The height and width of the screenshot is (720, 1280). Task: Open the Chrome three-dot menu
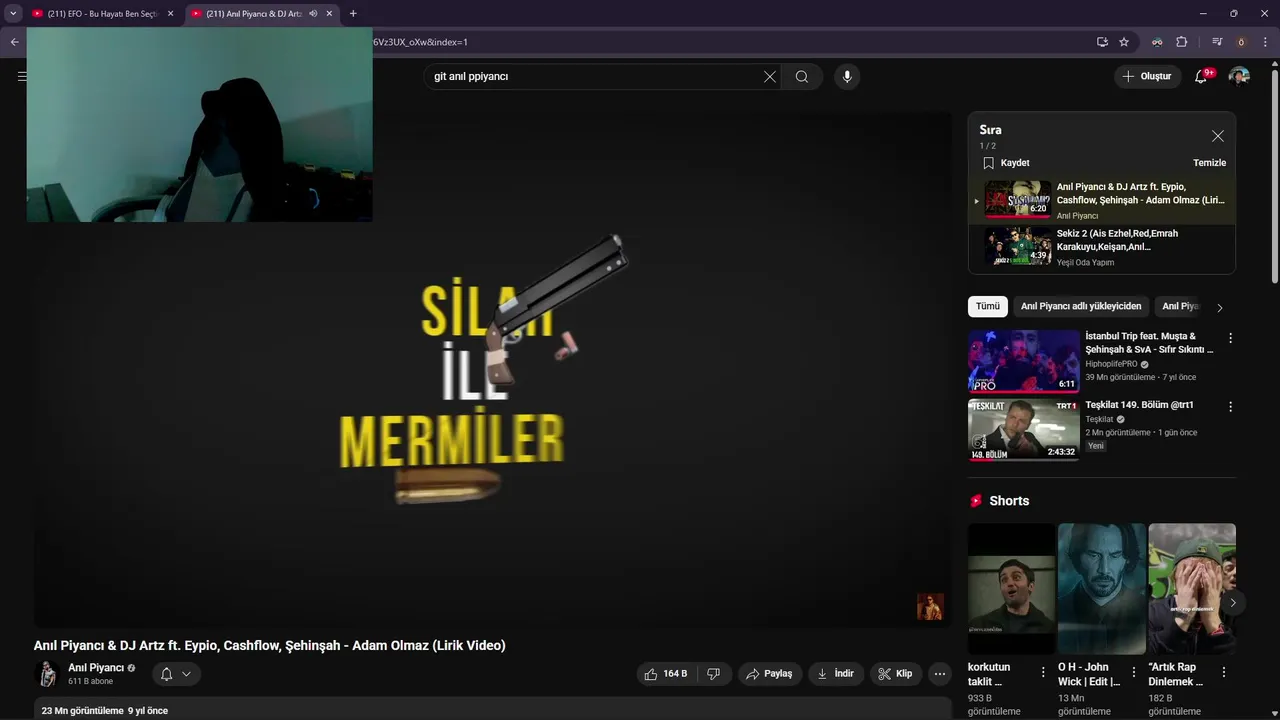(x=1265, y=42)
